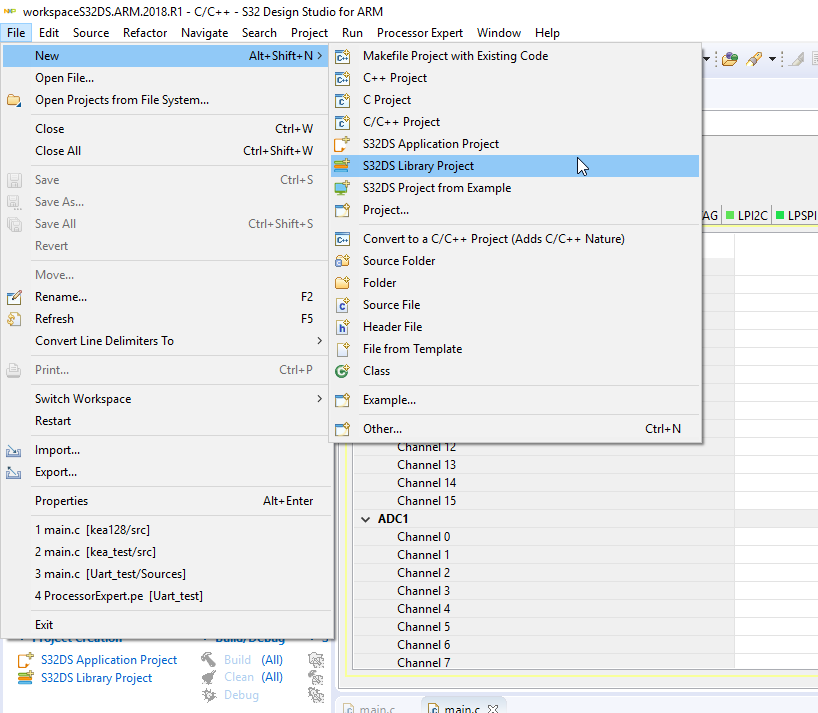818x713 pixels.
Task: Click the Export icon in File menu
Action: (x=14, y=473)
